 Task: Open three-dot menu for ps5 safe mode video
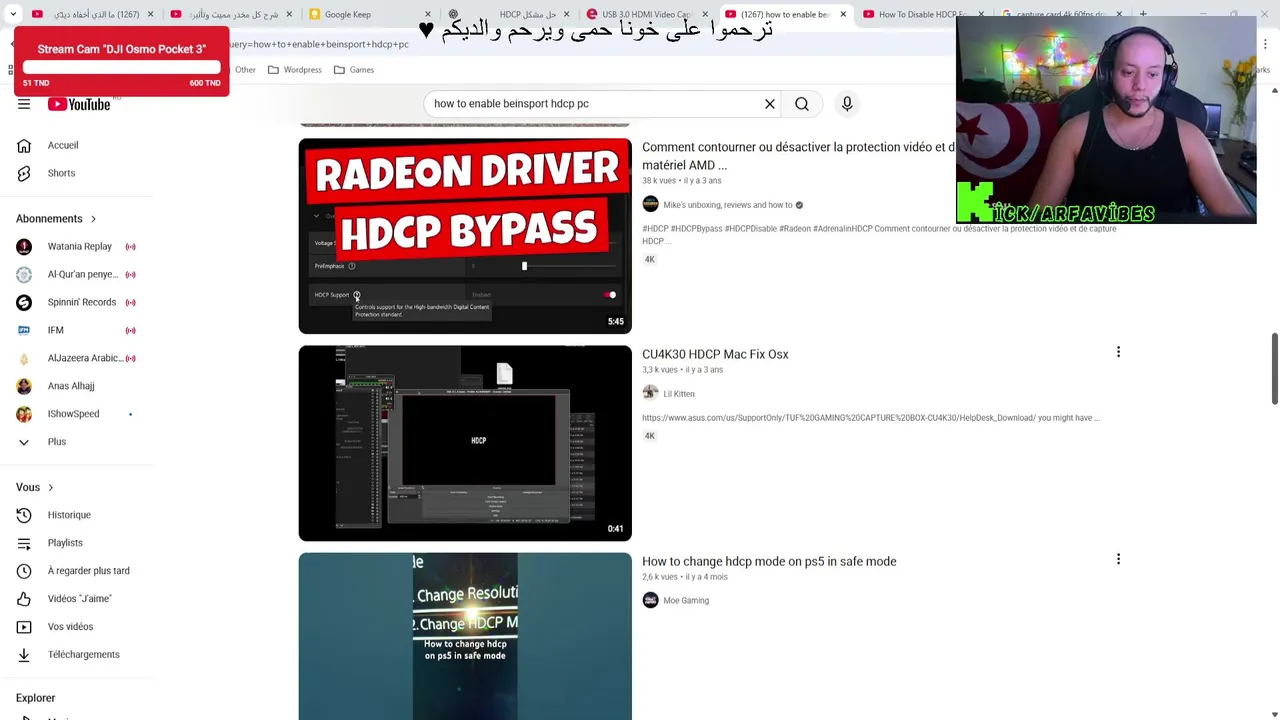1118,559
